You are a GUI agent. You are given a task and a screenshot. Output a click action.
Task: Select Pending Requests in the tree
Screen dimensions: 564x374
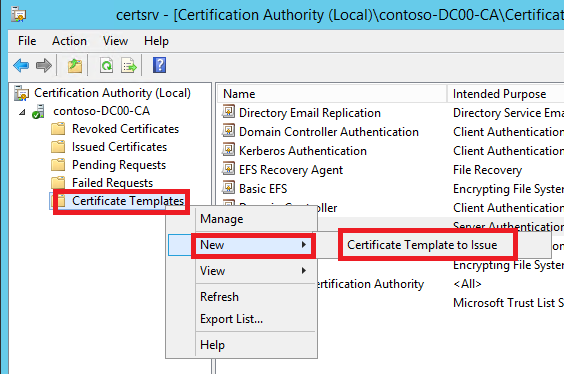coord(119,165)
